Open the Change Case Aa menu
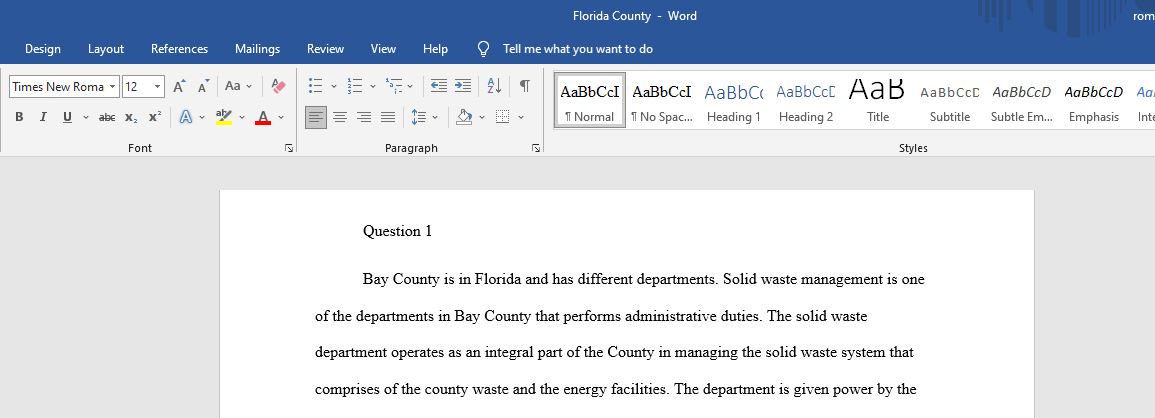The height and width of the screenshot is (418, 1155). [x=238, y=86]
